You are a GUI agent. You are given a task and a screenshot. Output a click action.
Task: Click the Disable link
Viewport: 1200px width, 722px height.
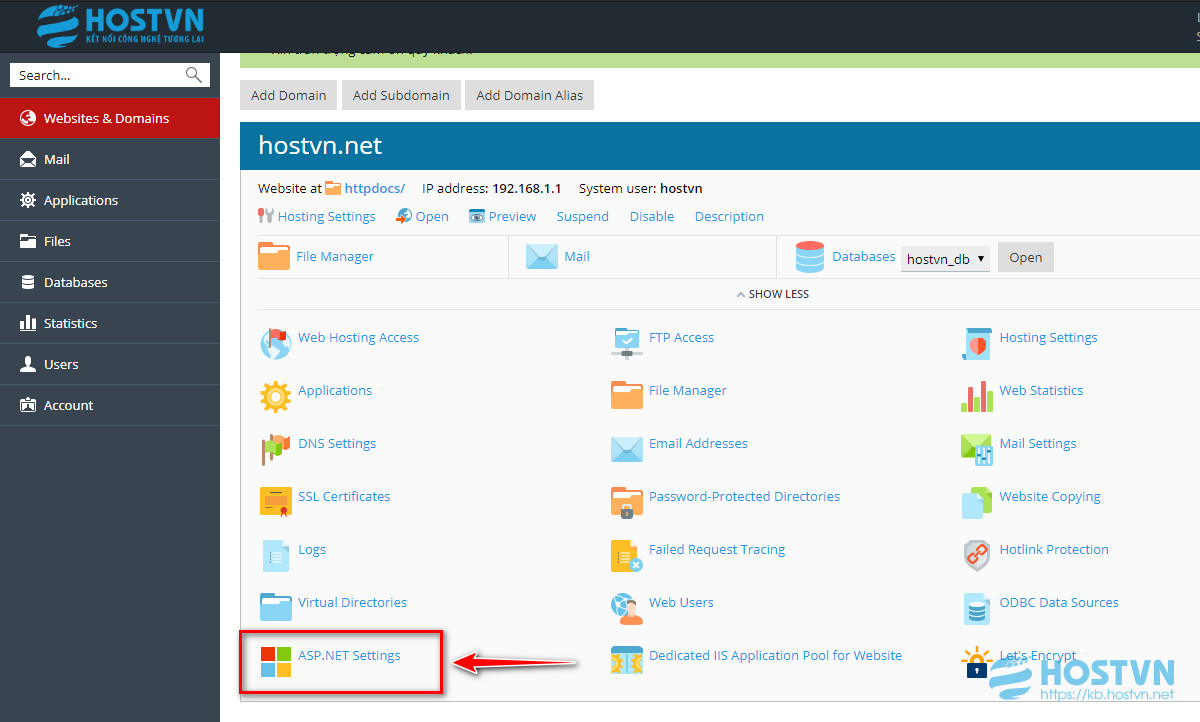[x=652, y=216]
